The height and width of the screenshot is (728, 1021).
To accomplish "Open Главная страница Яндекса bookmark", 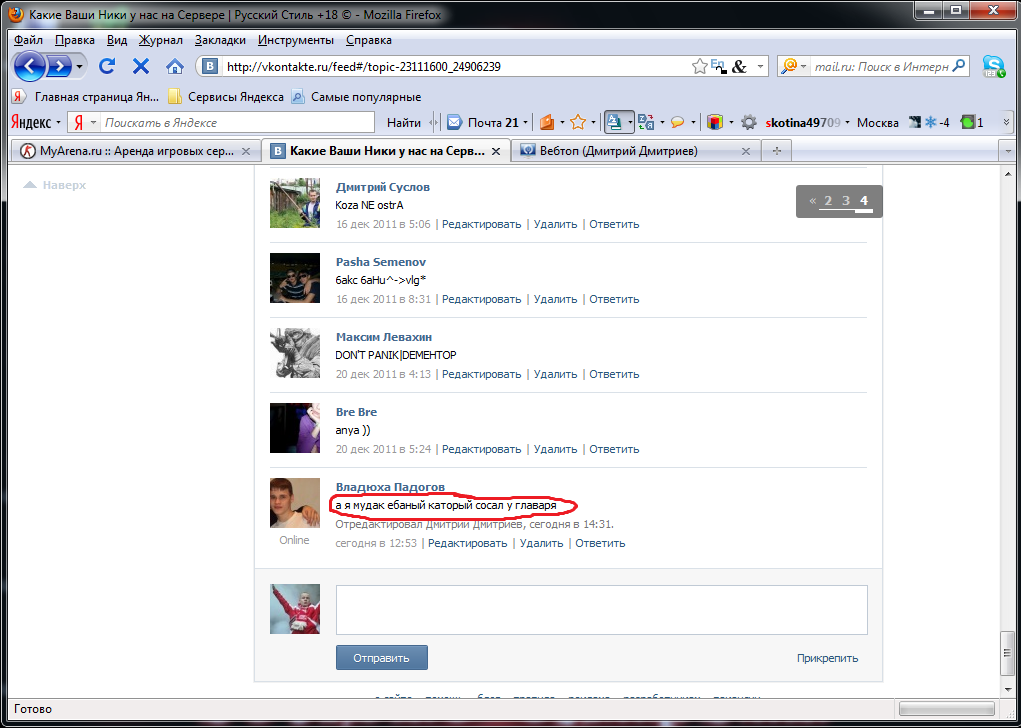I will click(85, 97).
